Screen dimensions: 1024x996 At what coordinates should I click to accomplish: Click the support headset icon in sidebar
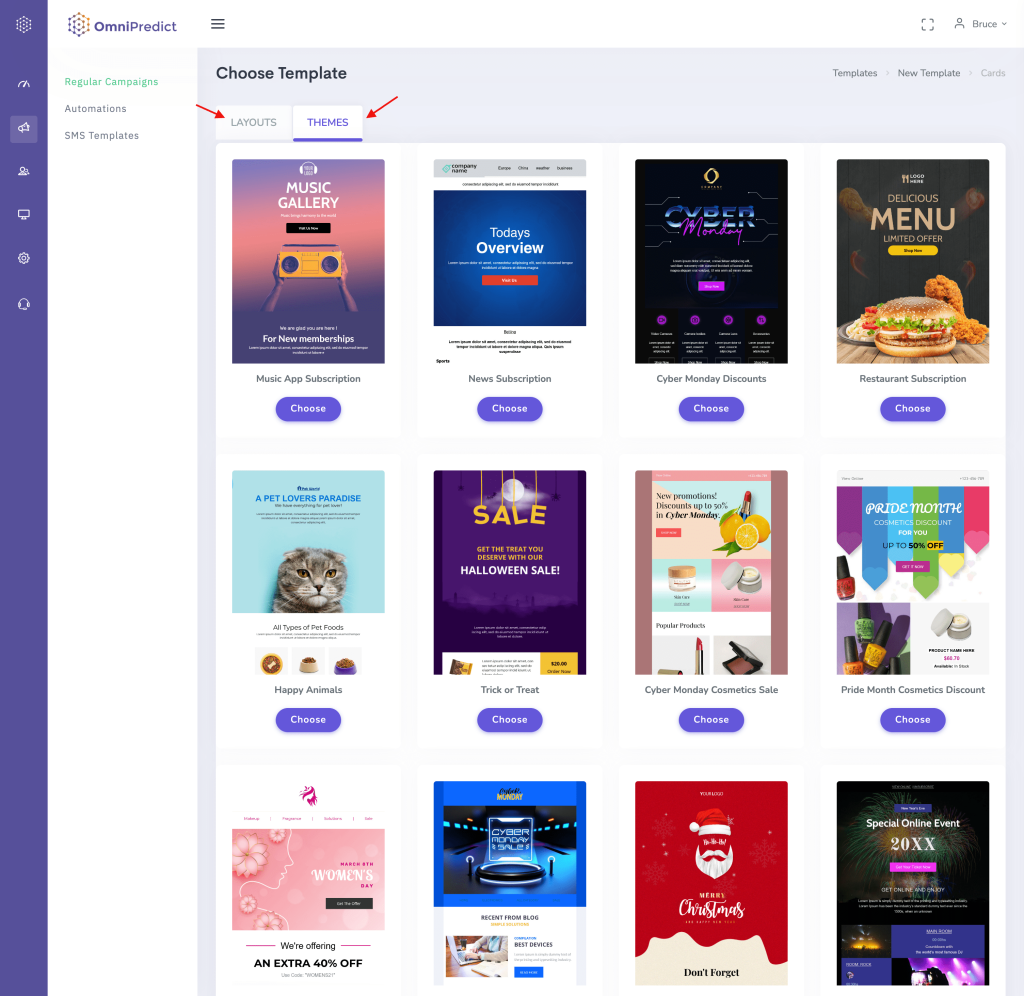24,304
